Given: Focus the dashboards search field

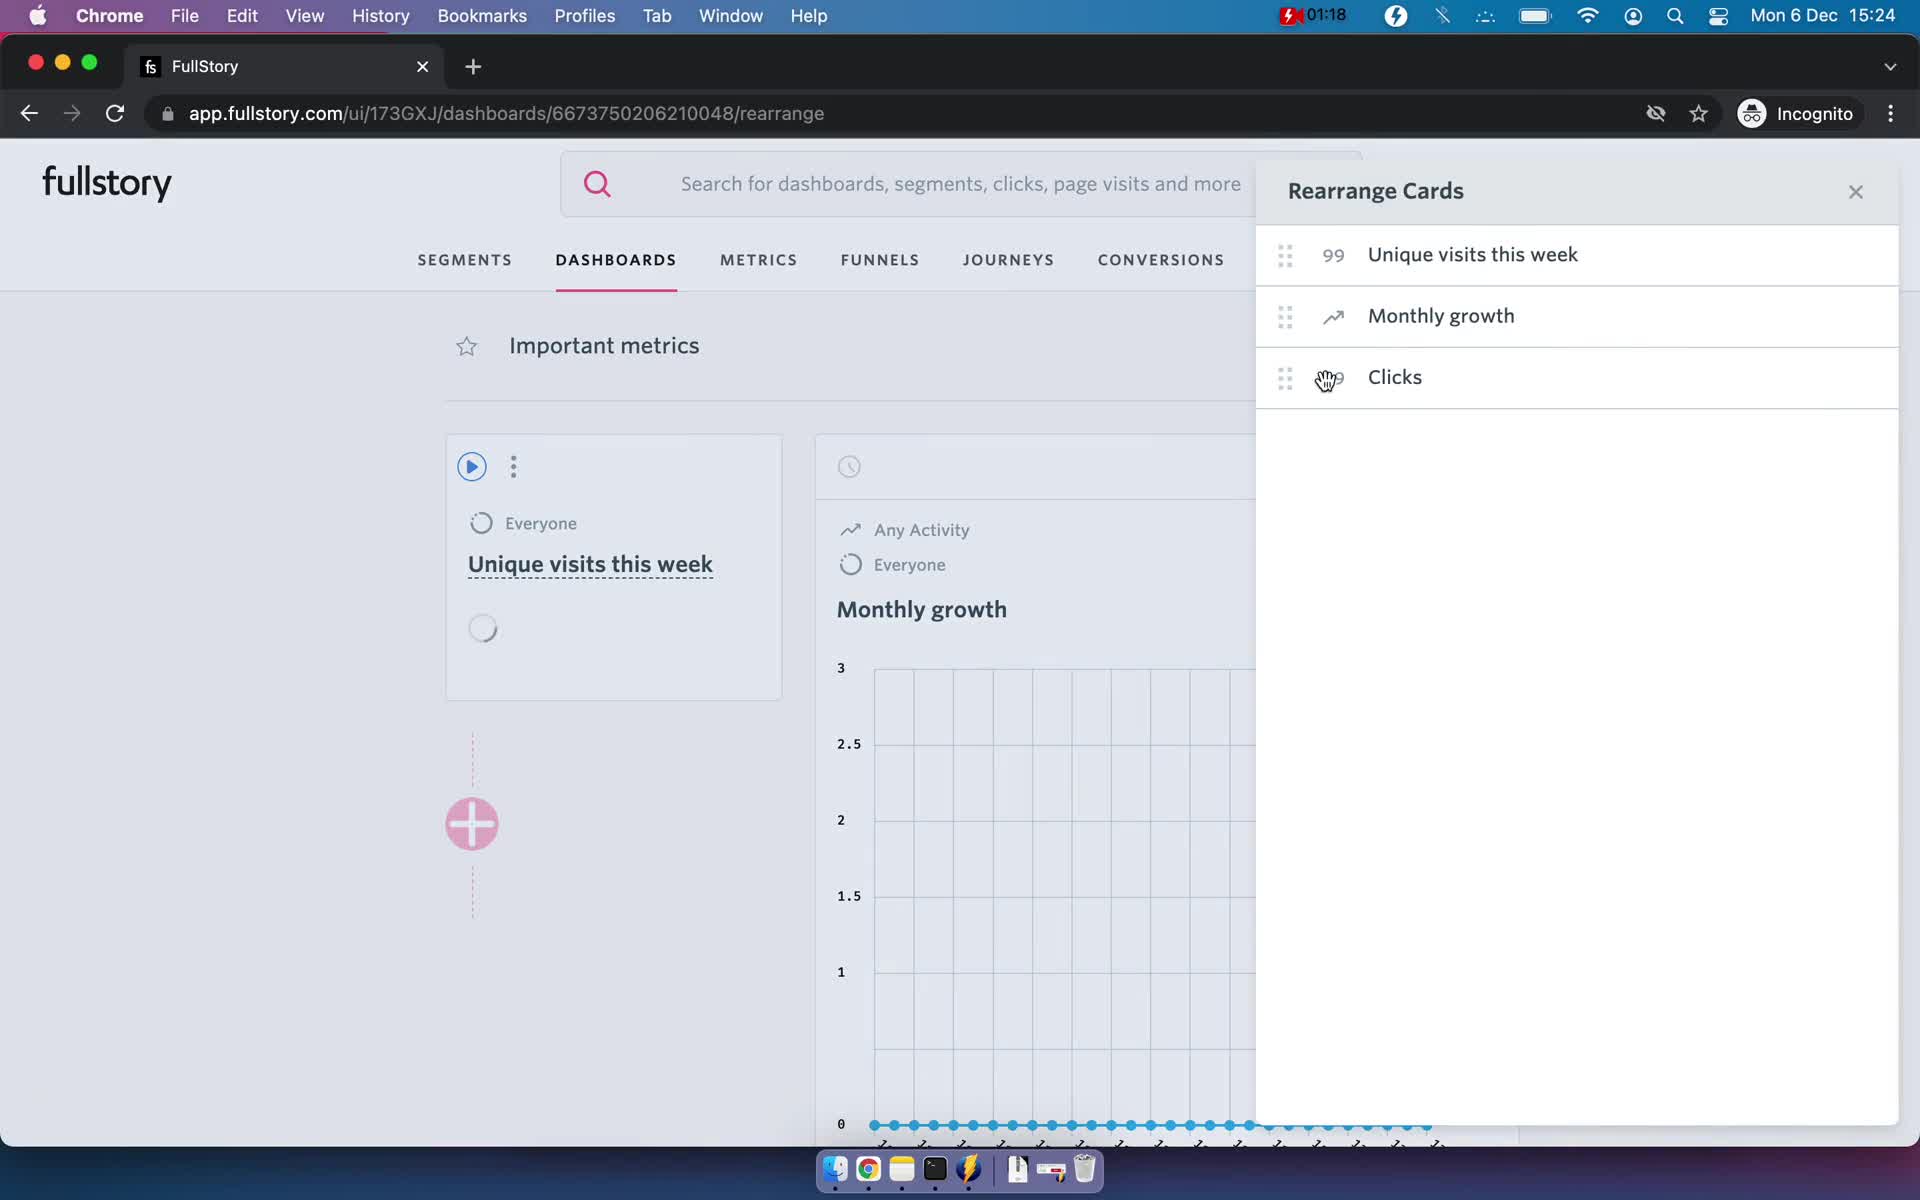Looking at the screenshot, I should pyautogui.click(x=960, y=184).
